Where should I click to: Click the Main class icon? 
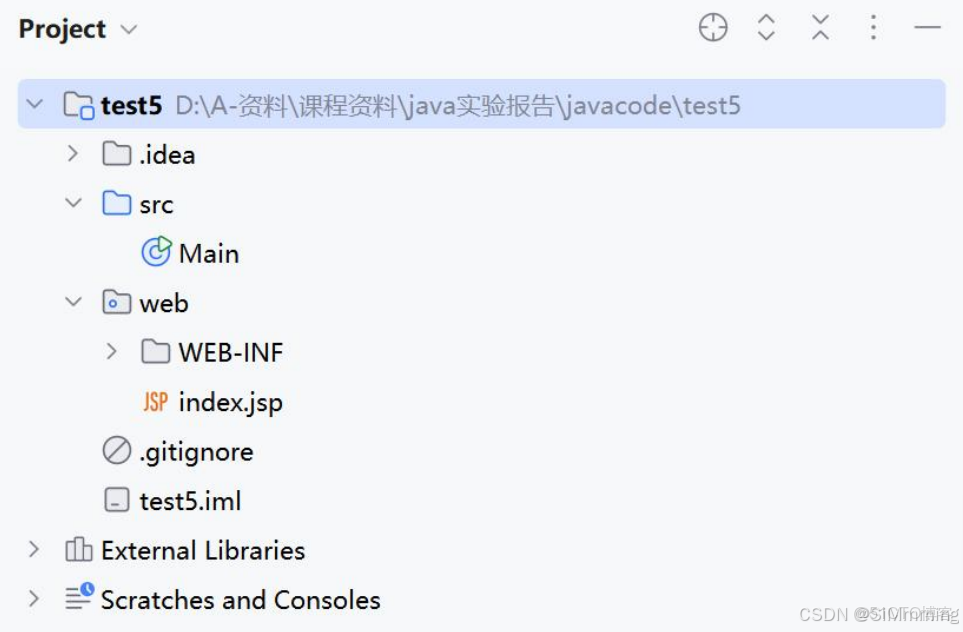coord(156,252)
